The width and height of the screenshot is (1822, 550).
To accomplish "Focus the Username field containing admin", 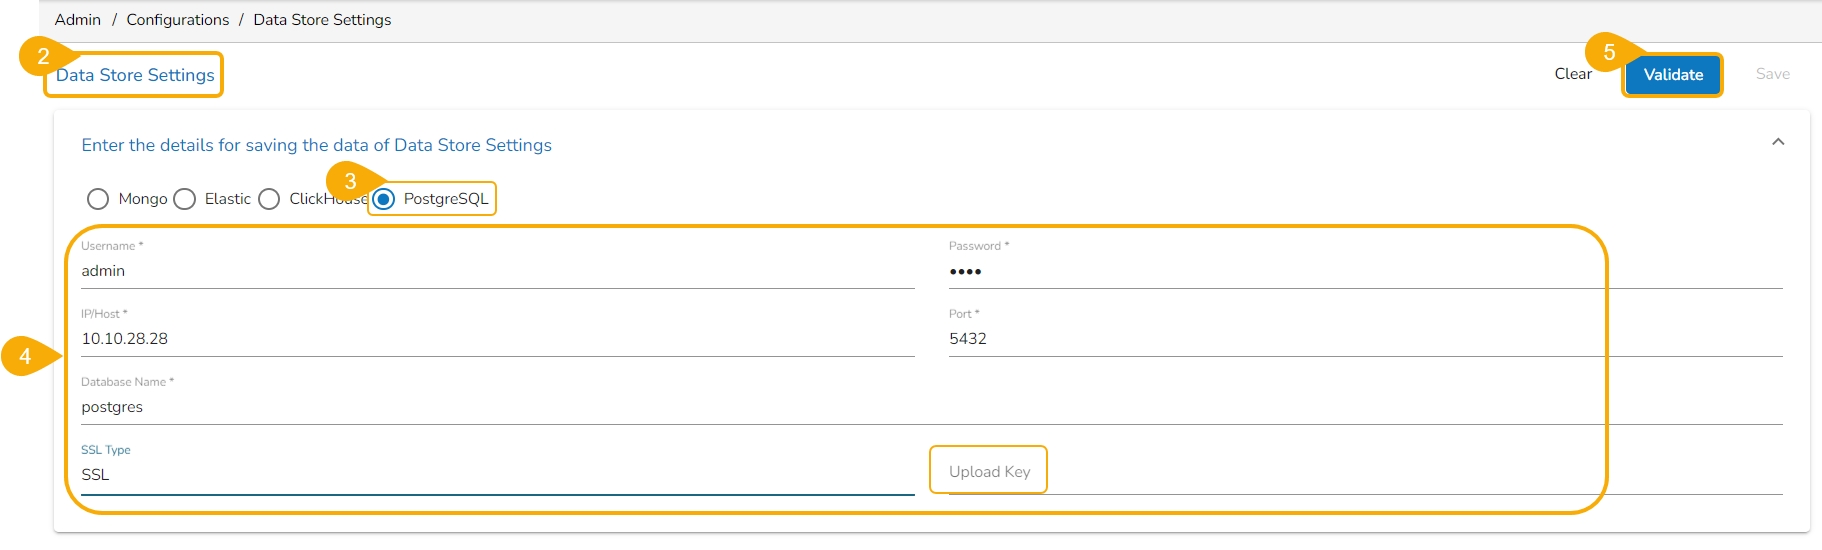I will coord(497,271).
